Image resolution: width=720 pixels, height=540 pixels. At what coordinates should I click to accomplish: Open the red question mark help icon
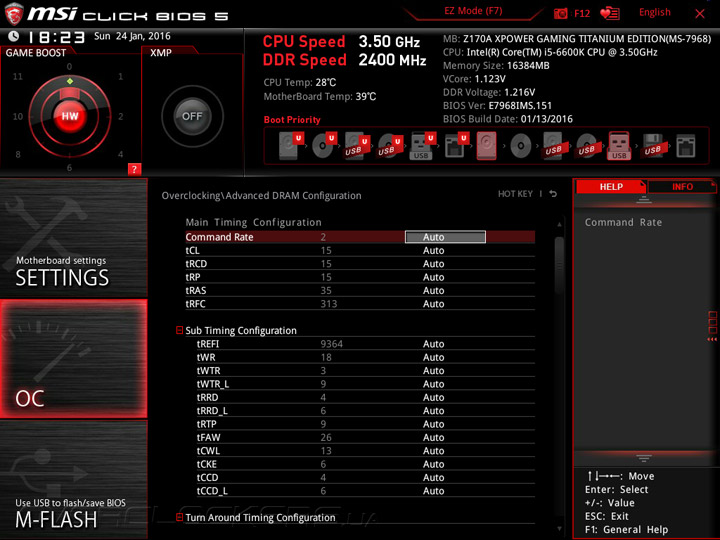tap(134, 169)
